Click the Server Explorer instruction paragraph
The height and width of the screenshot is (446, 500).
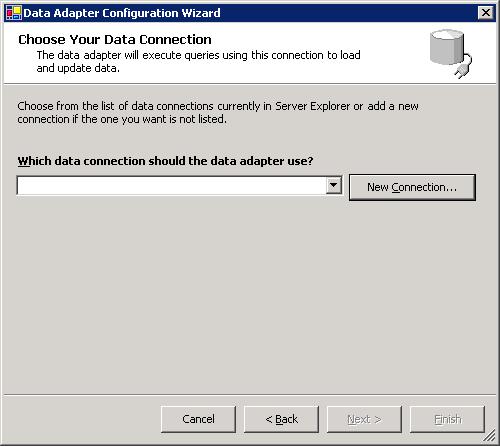click(x=218, y=112)
